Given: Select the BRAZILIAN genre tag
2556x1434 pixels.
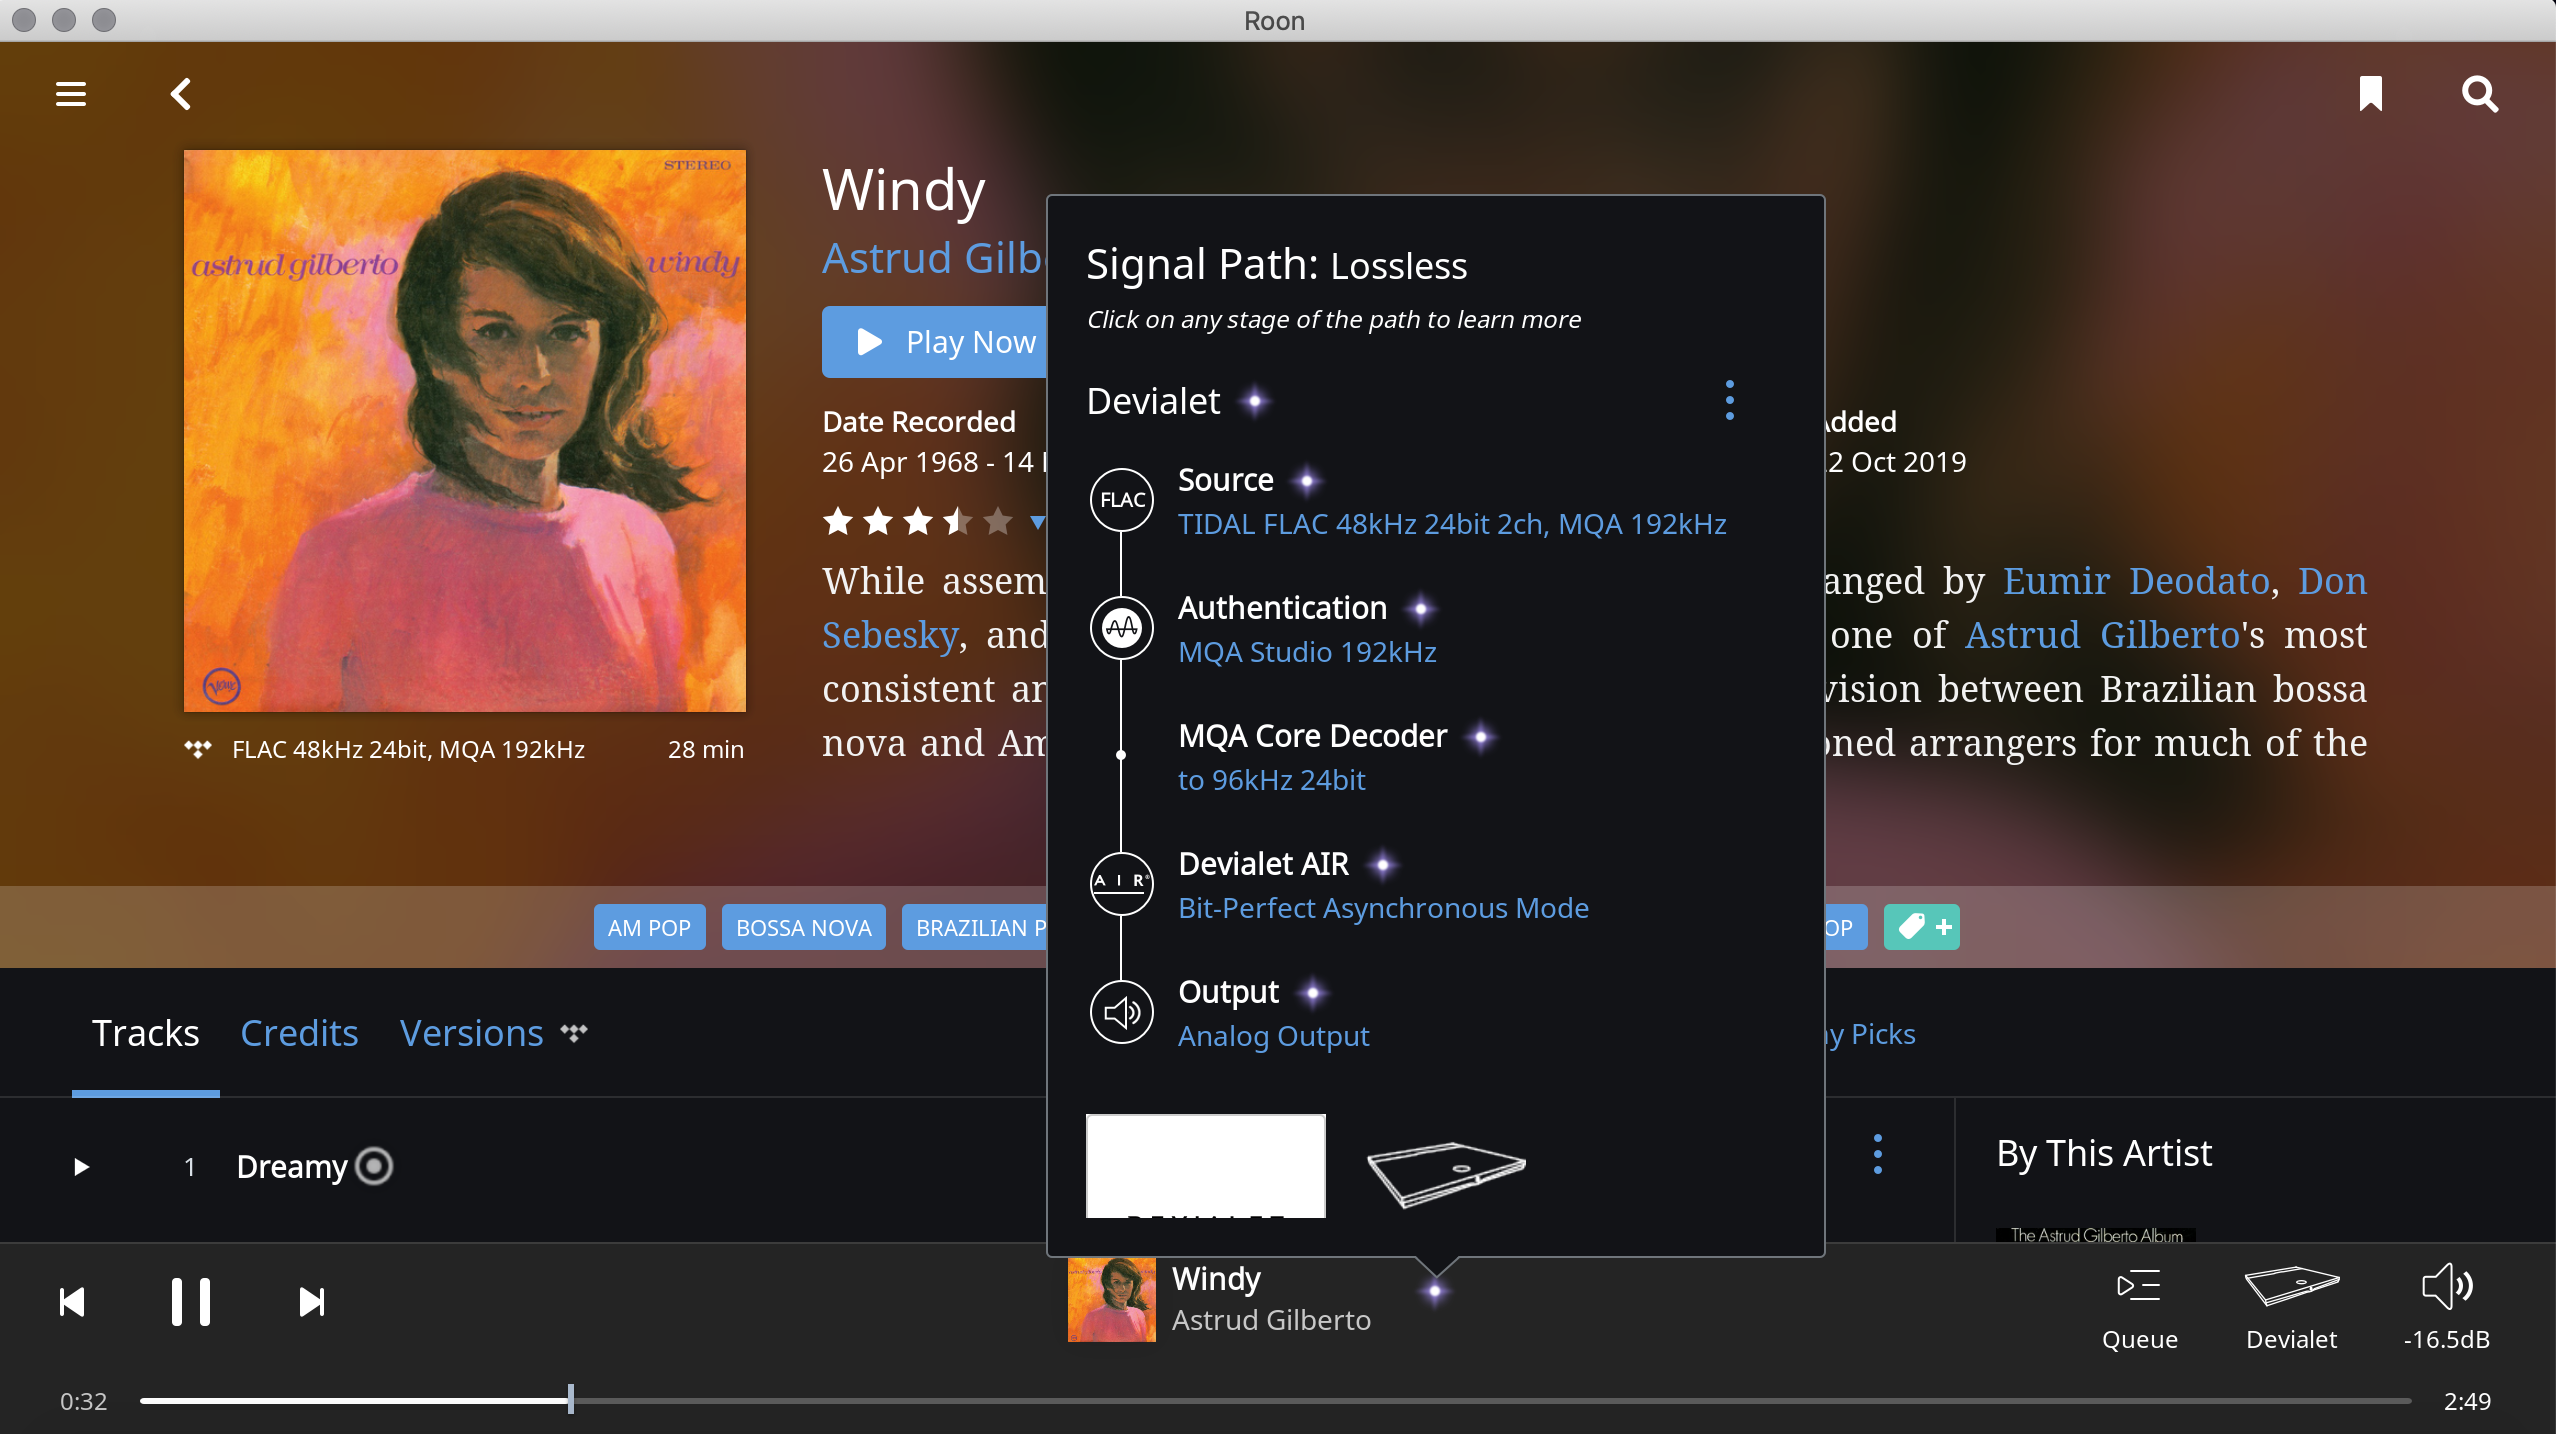Looking at the screenshot, I should click(x=974, y=927).
